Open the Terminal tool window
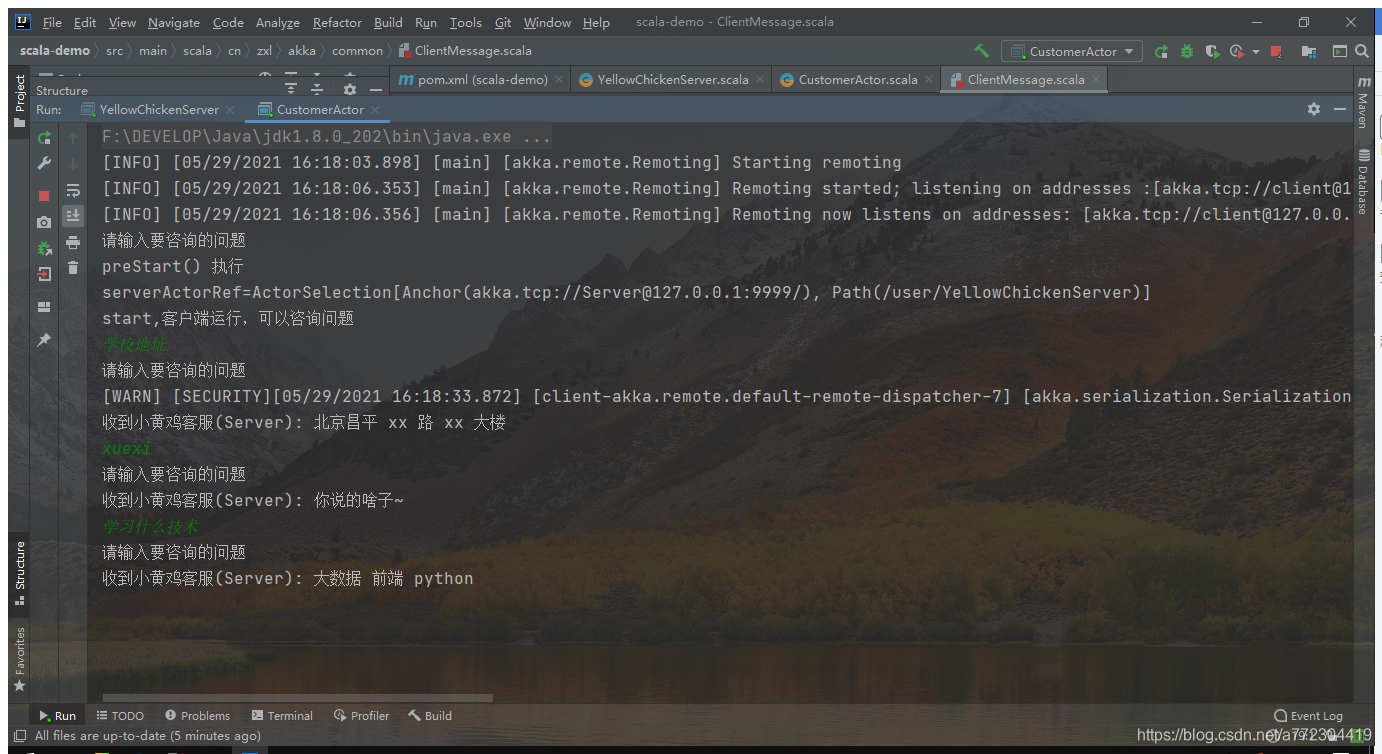This screenshot has width=1382, height=754. [x=282, y=715]
